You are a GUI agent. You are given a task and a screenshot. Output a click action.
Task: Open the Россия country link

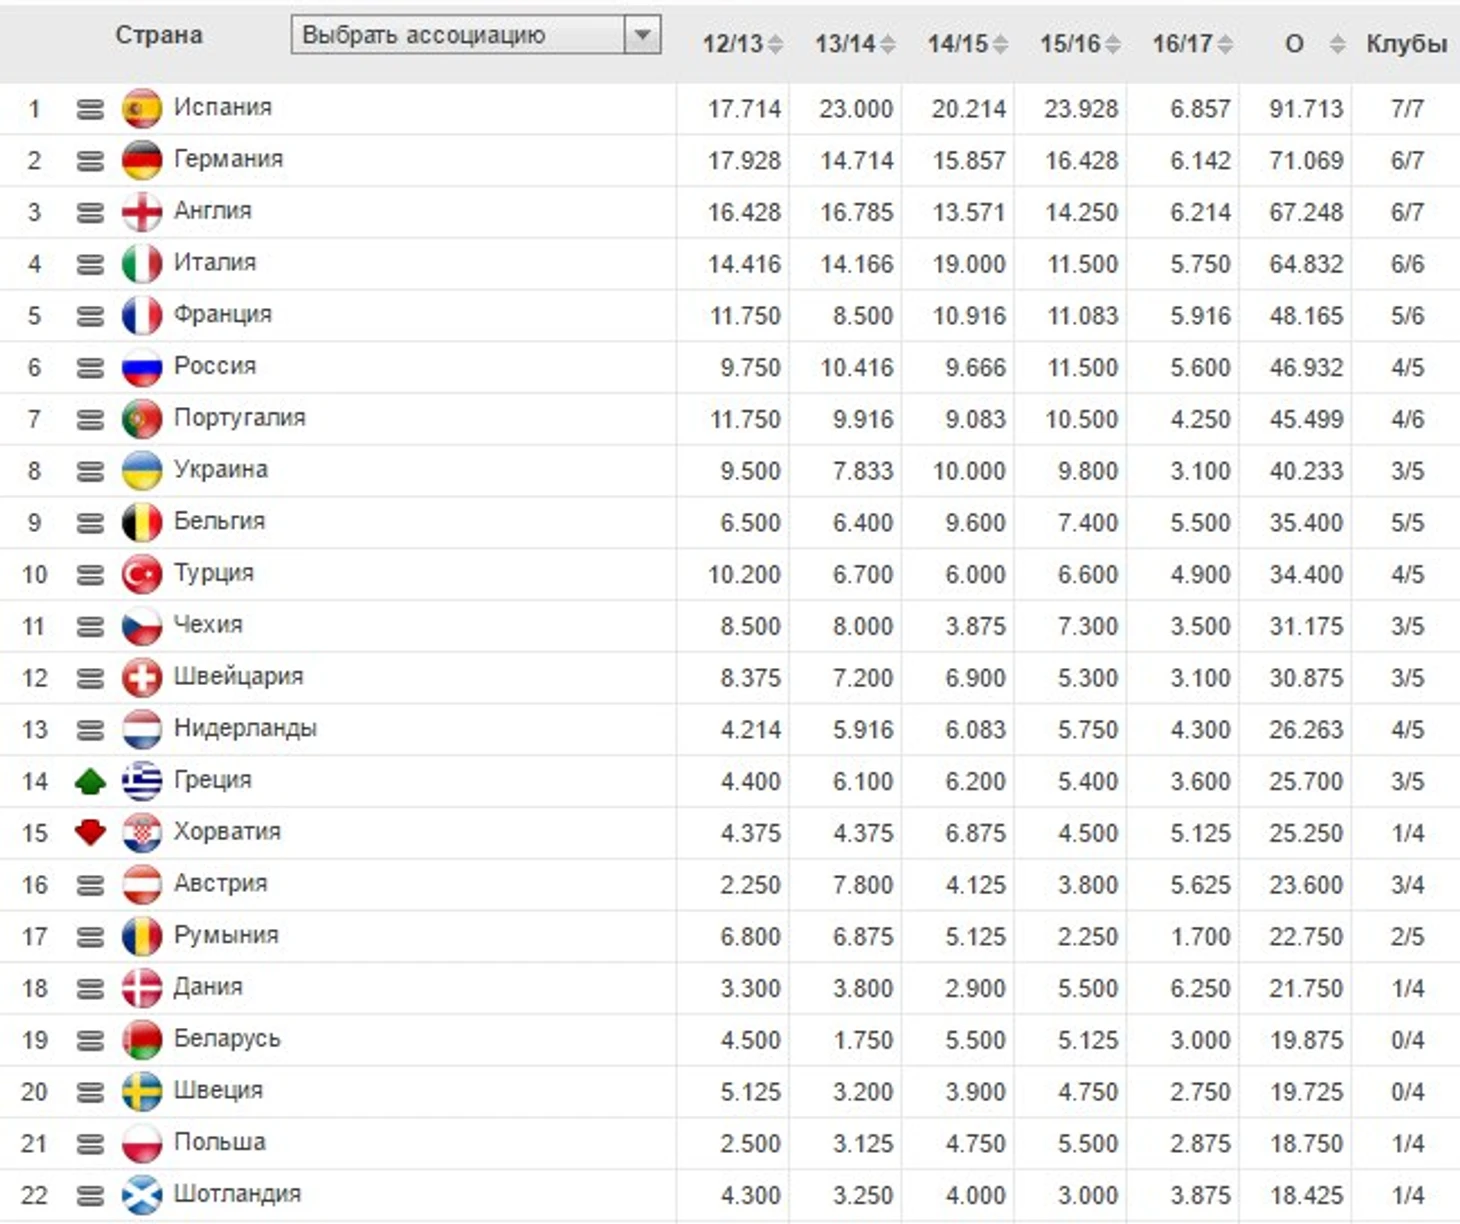[215, 366]
